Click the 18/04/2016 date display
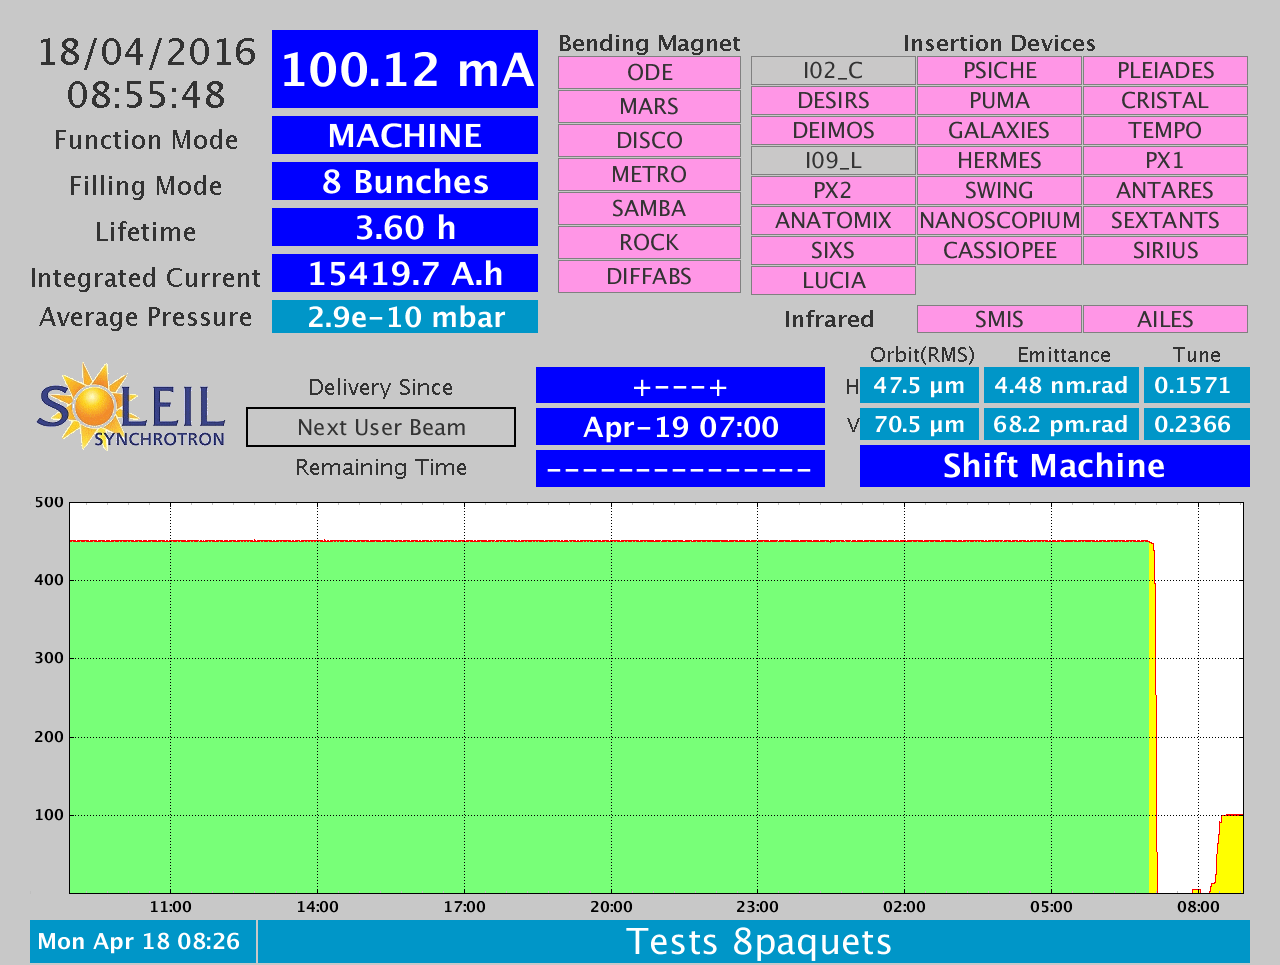 (147, 52)
